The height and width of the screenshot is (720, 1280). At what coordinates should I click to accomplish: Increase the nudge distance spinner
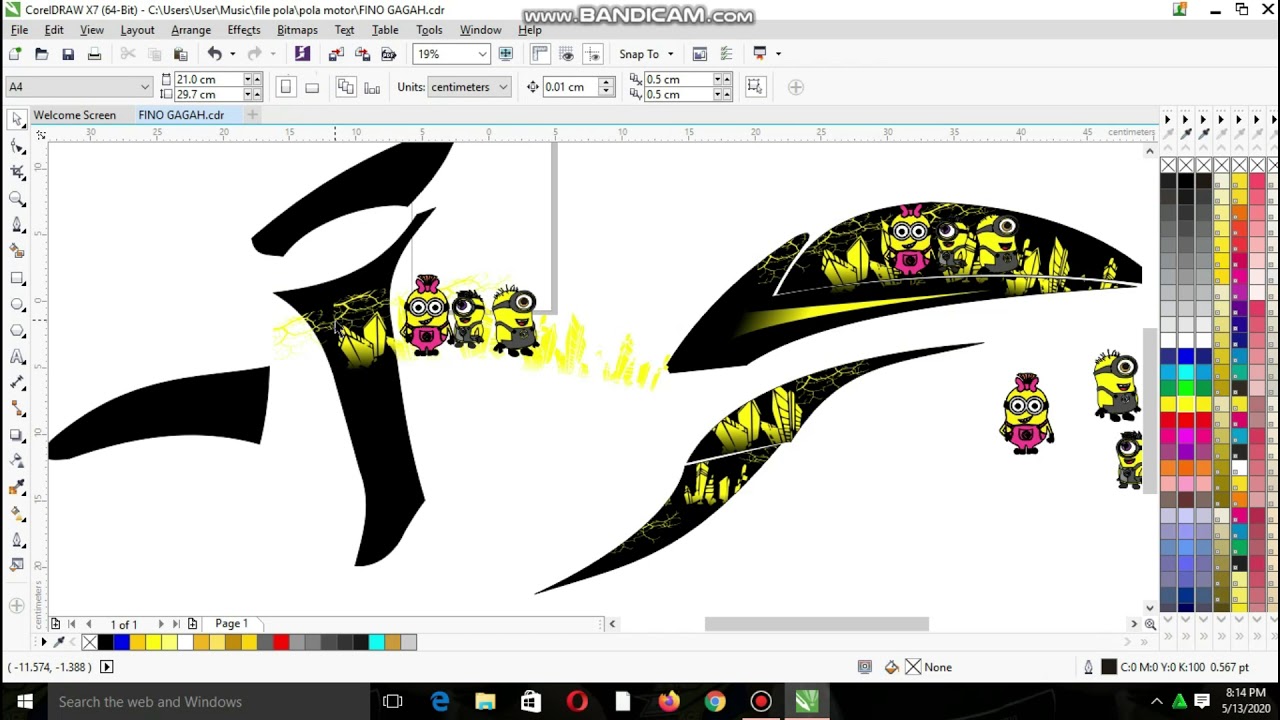(605, 82)
